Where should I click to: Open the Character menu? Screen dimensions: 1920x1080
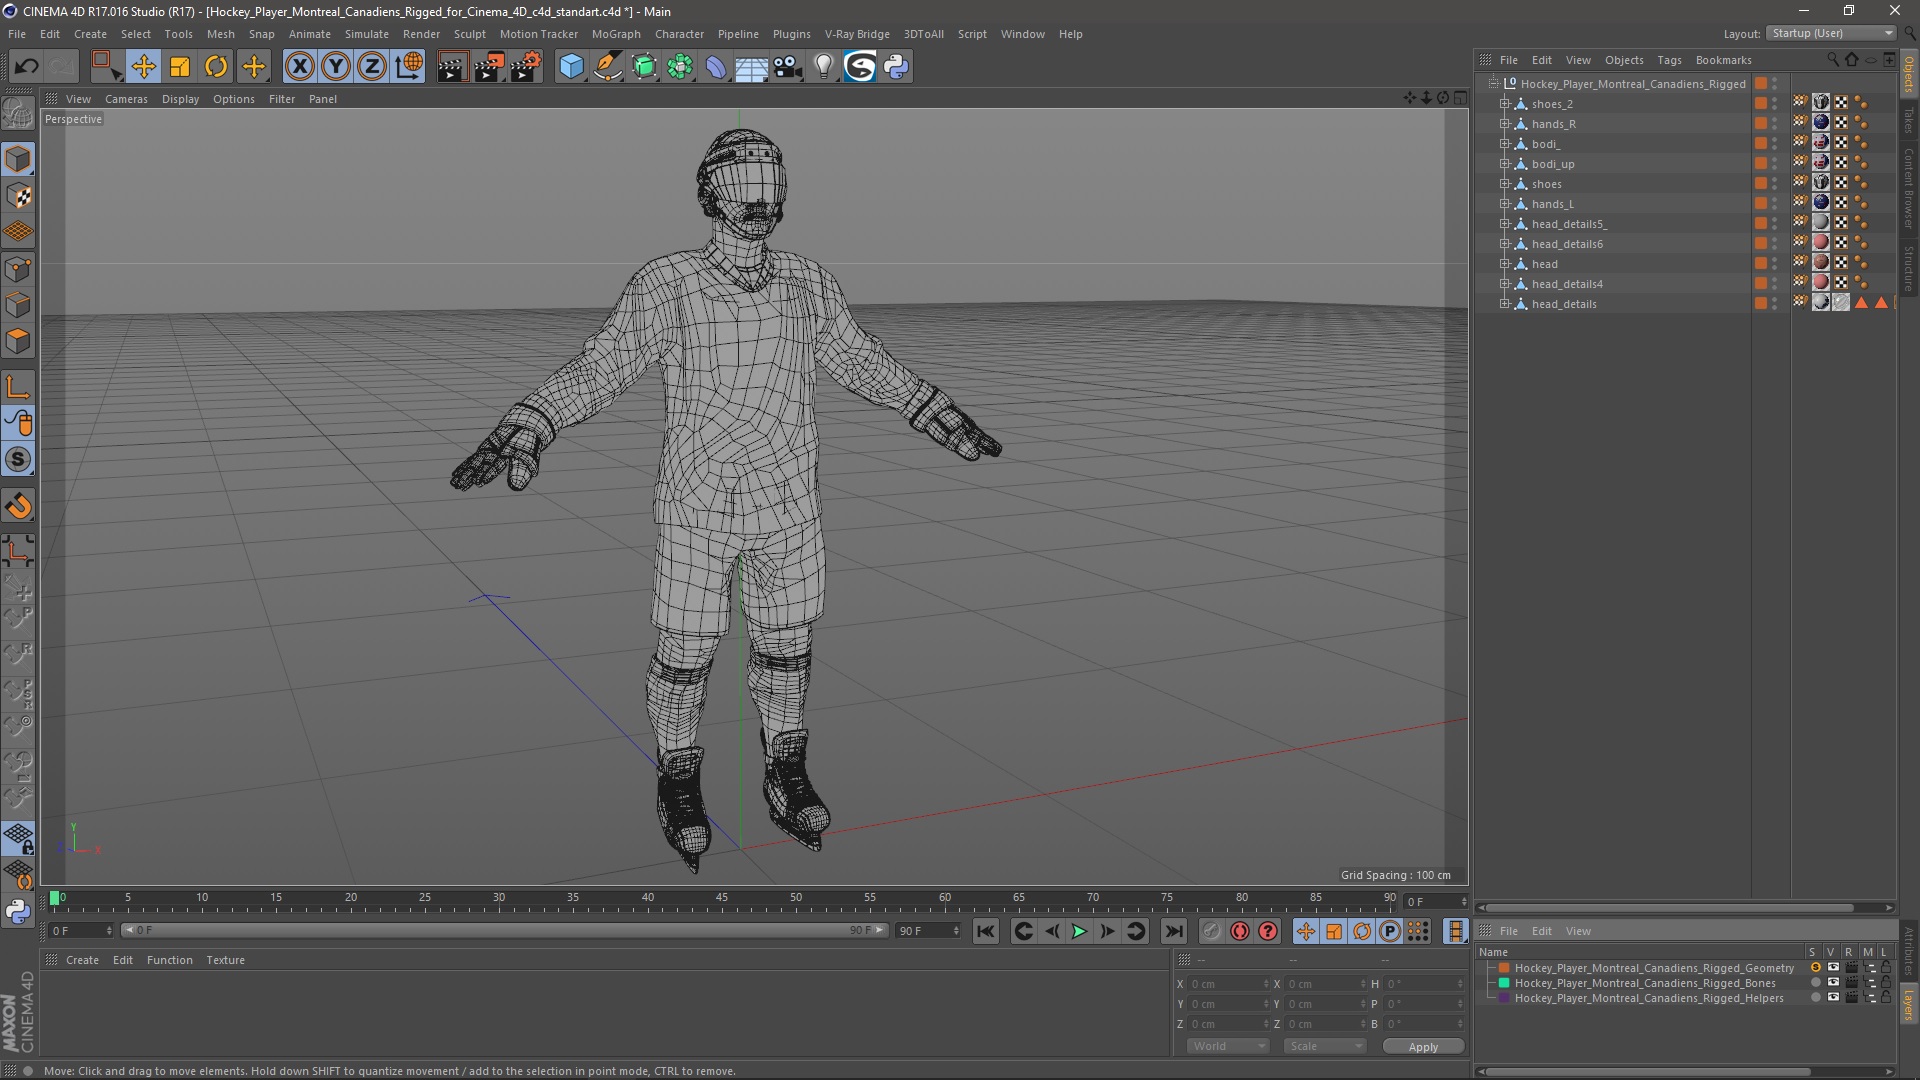(x=679, y=34)
